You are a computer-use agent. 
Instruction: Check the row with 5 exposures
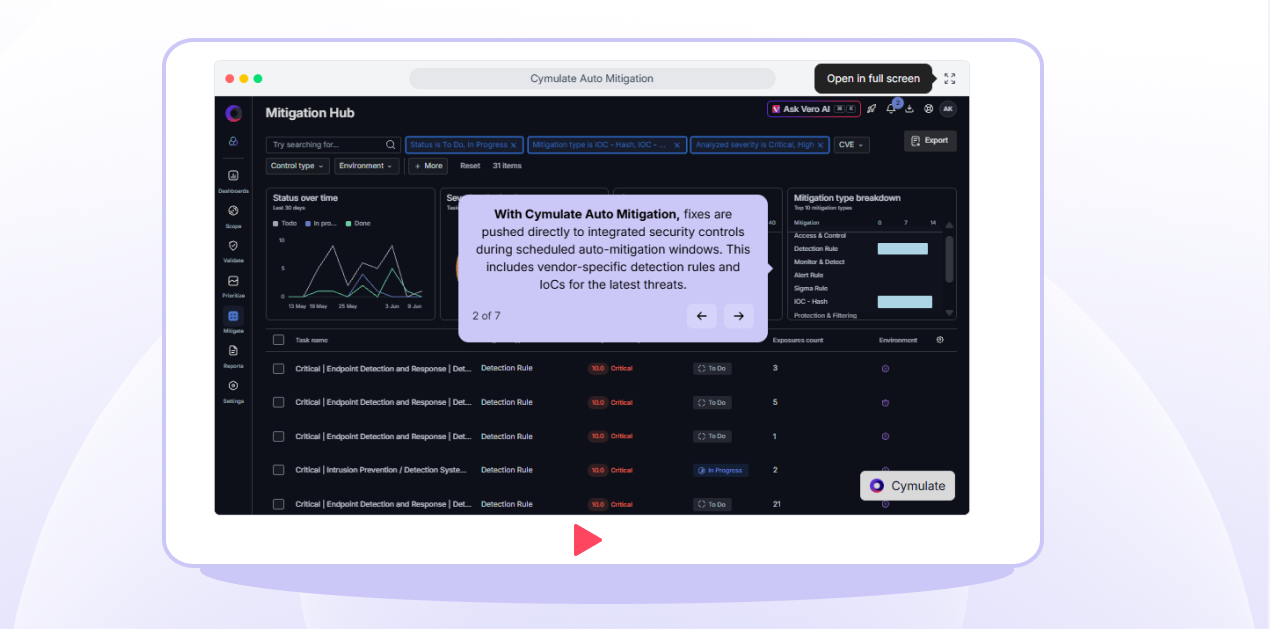(x=278, y=403)
